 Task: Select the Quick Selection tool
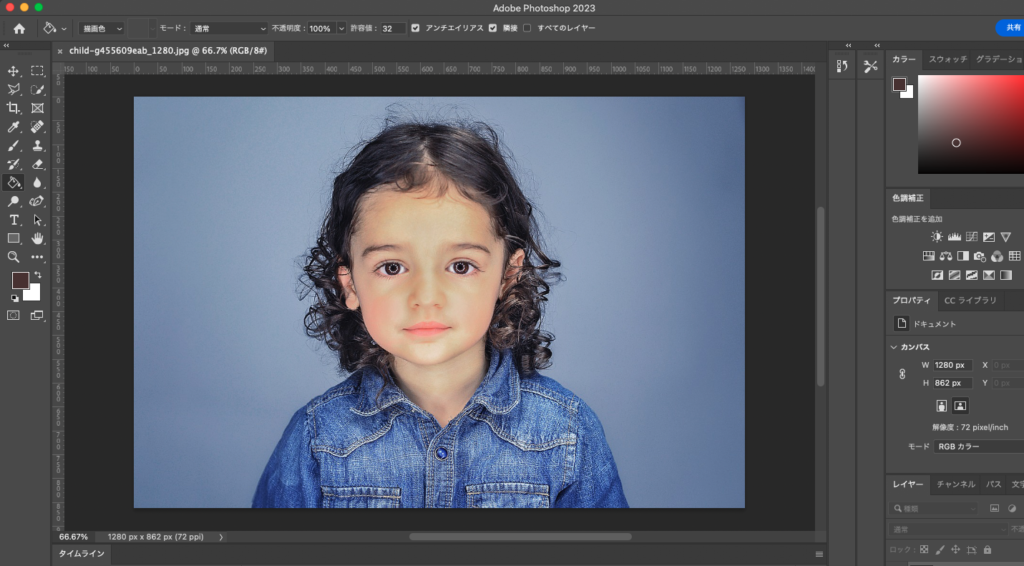[37, 89]
